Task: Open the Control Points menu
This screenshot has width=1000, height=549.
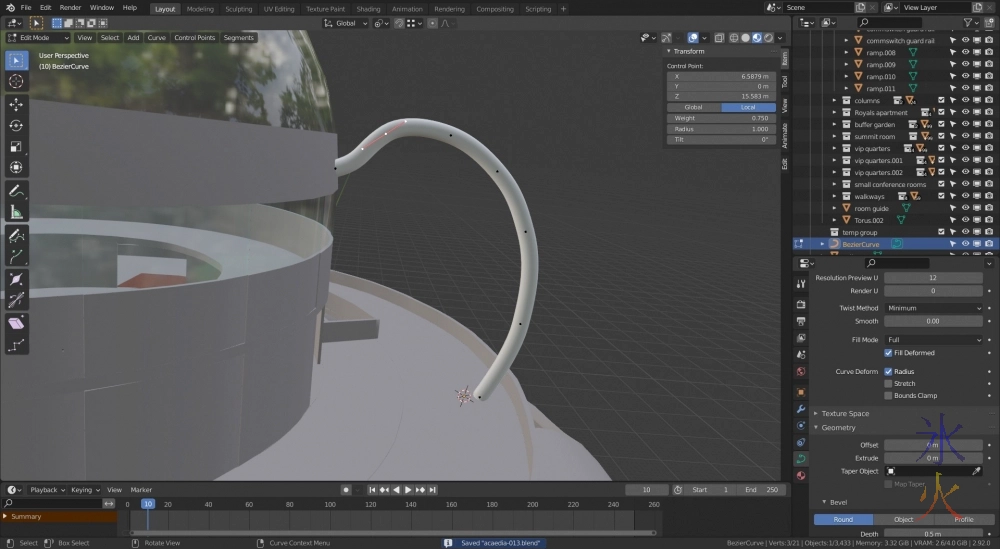Action: (x=194, y=38)
